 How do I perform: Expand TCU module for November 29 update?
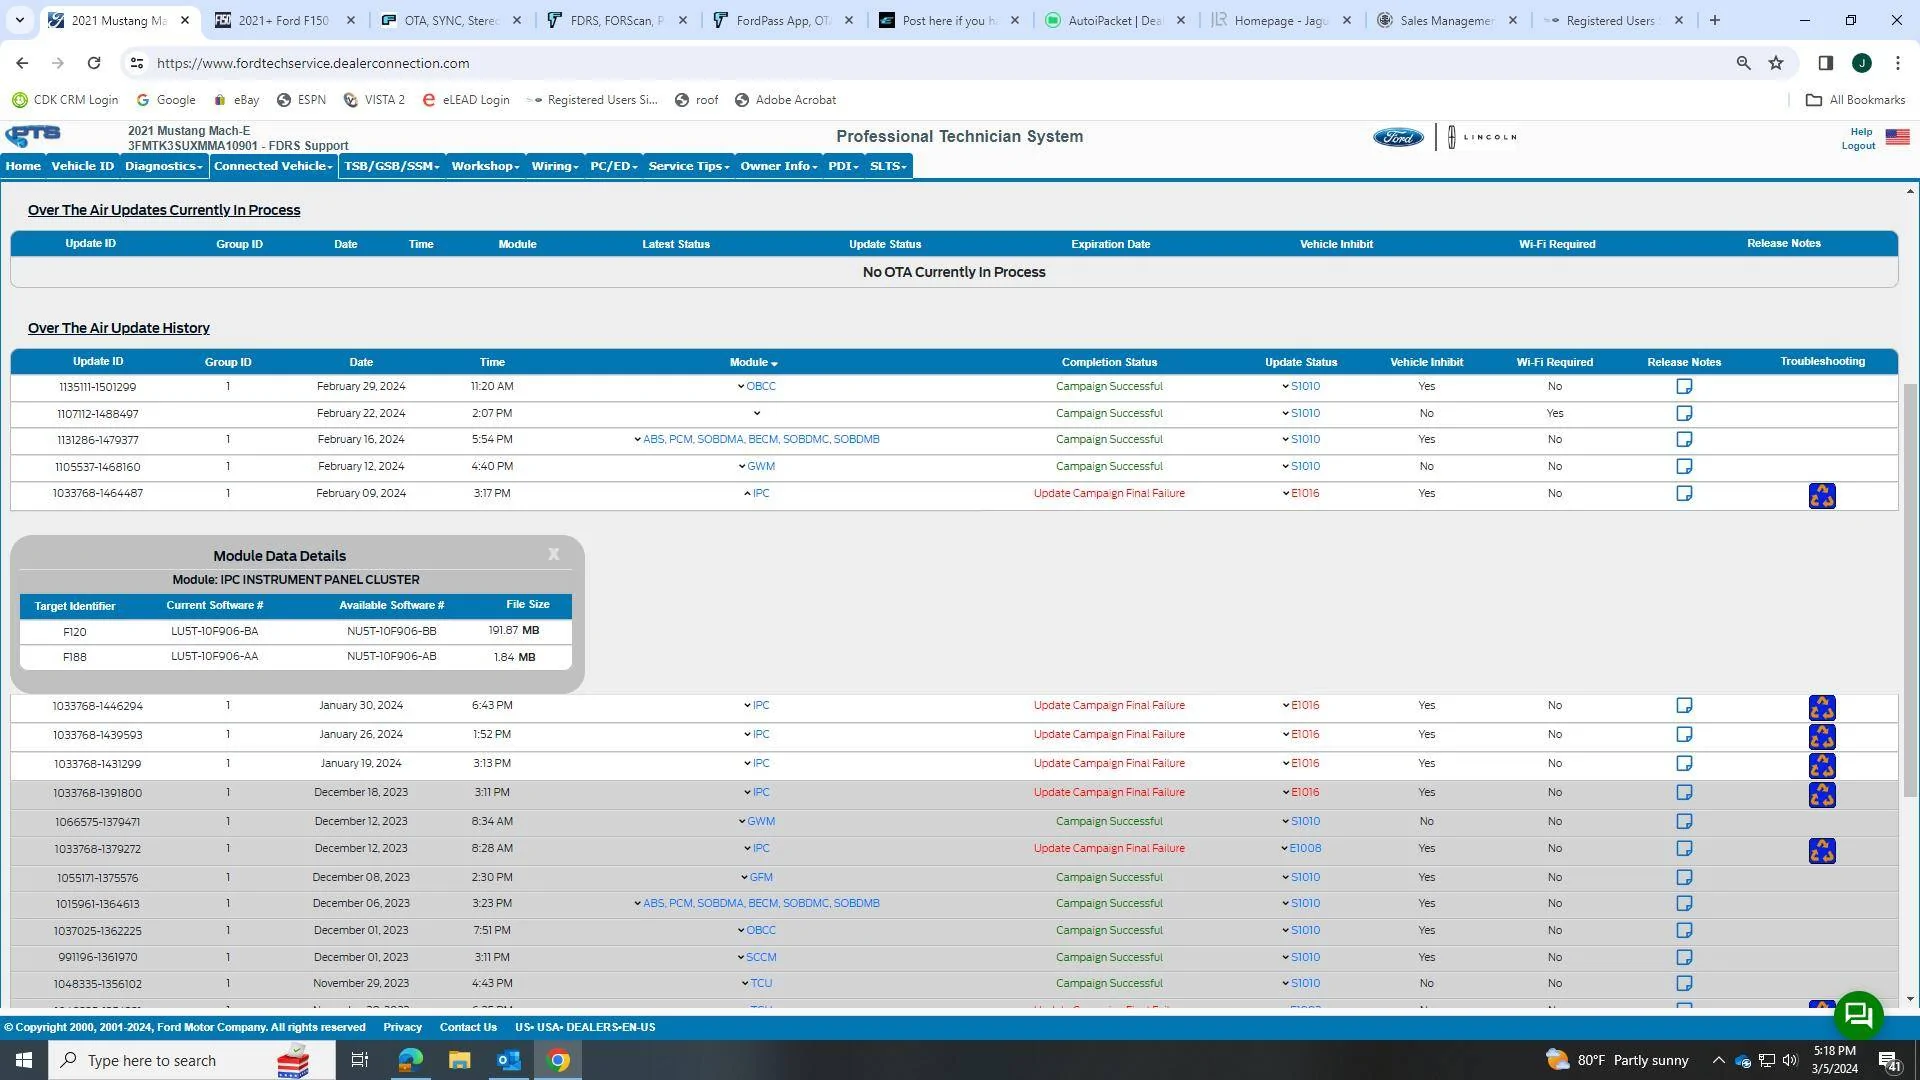(x=756, y=984)
